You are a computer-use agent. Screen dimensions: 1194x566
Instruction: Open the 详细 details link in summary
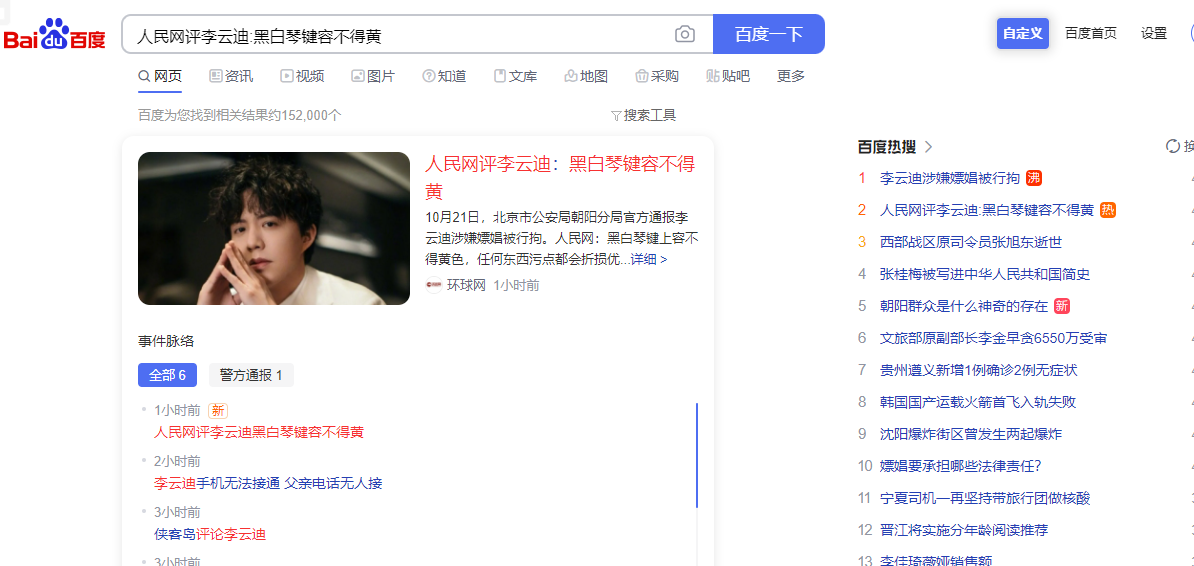[648, 259]
